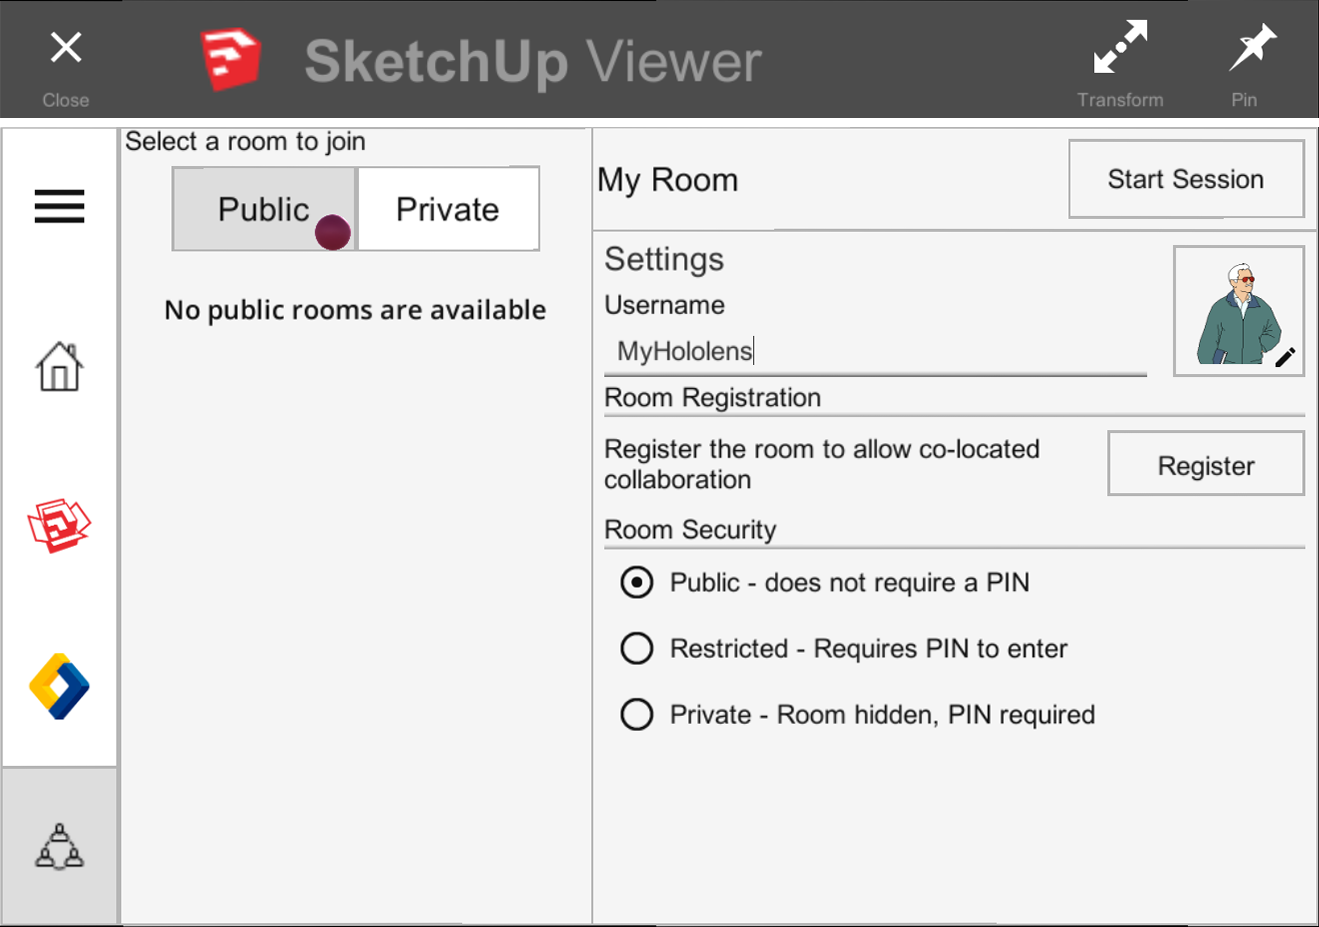Click the Username field containing MyHololens
1319x927 pixels.
click(875, 352)
